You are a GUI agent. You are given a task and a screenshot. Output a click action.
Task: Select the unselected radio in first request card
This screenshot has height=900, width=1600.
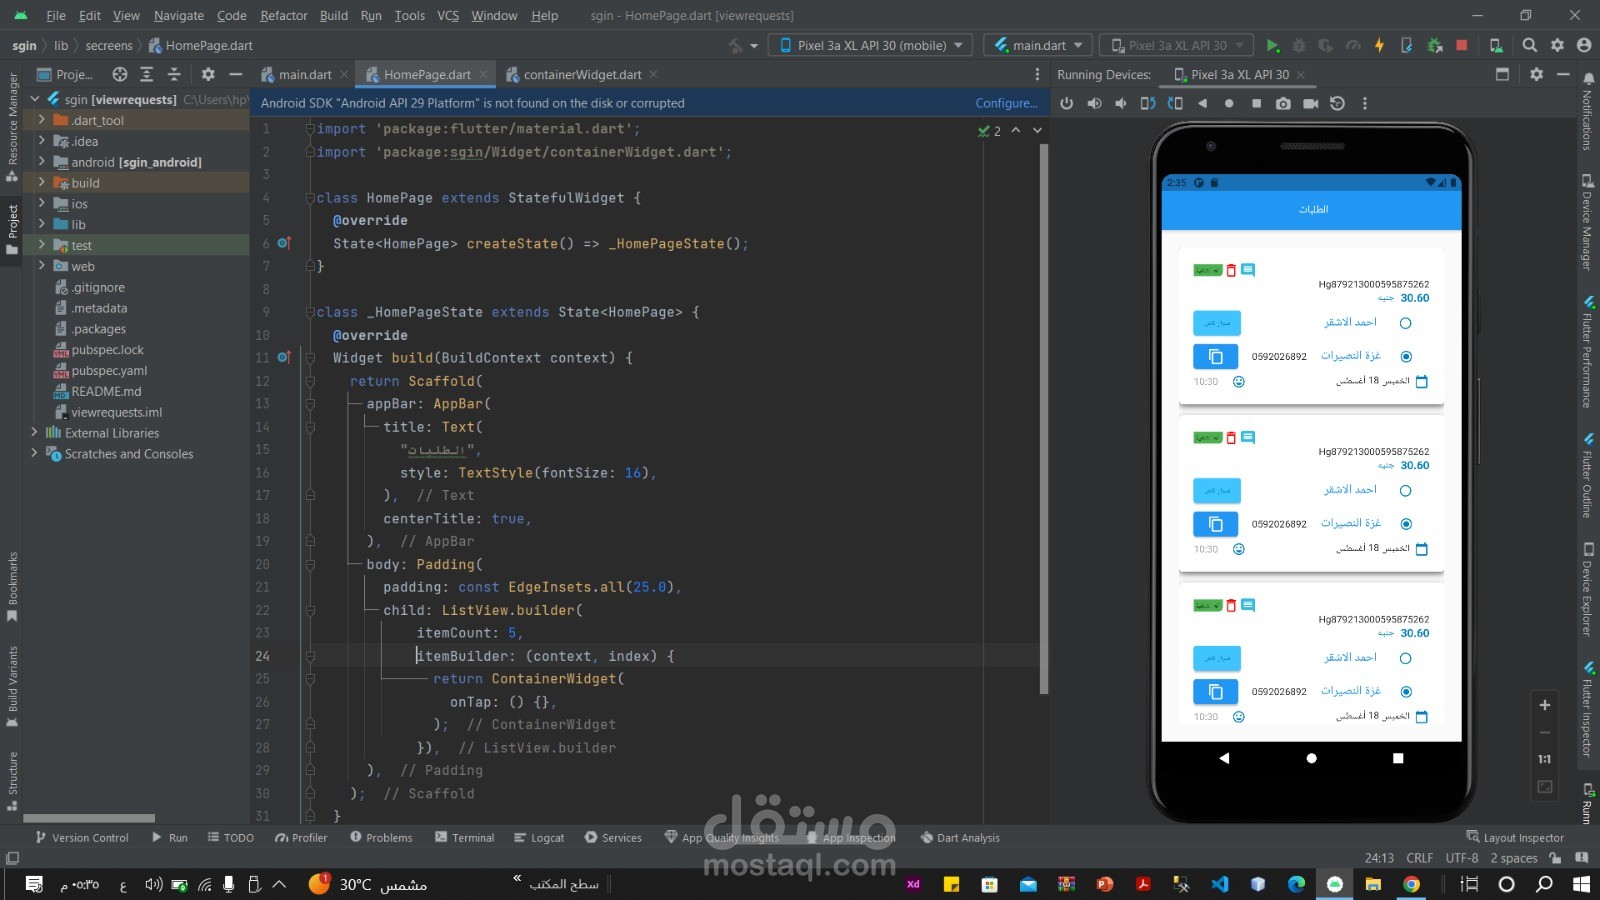coord(1405,323)
